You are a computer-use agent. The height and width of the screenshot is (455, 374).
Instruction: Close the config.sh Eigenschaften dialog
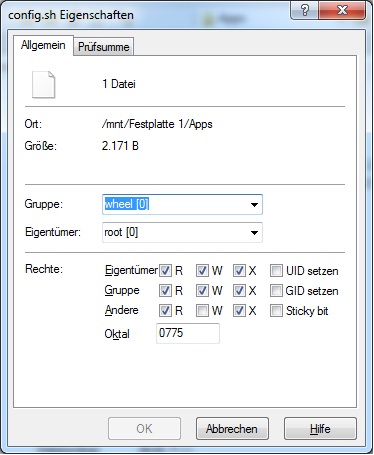pos(342,11)
